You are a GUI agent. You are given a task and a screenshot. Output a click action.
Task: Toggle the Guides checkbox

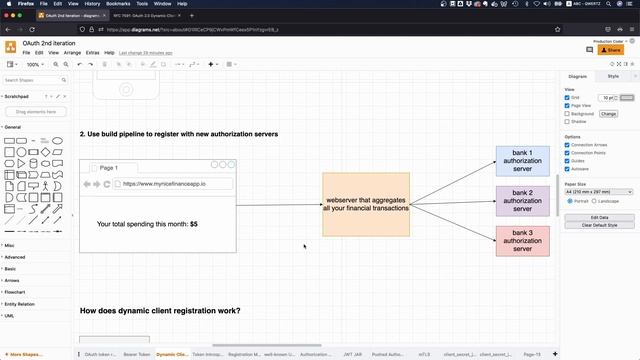pyautogui.click(x=567, y=161)
